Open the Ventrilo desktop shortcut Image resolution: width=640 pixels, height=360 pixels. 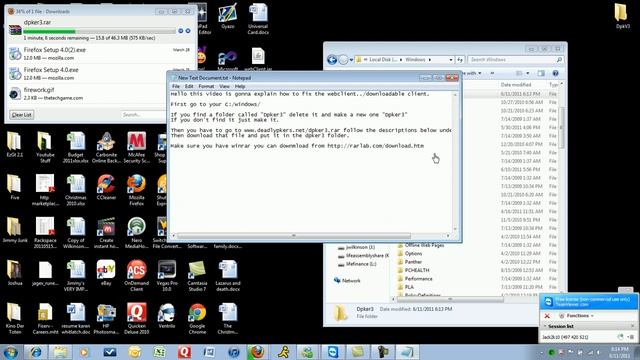click(167, 316)
